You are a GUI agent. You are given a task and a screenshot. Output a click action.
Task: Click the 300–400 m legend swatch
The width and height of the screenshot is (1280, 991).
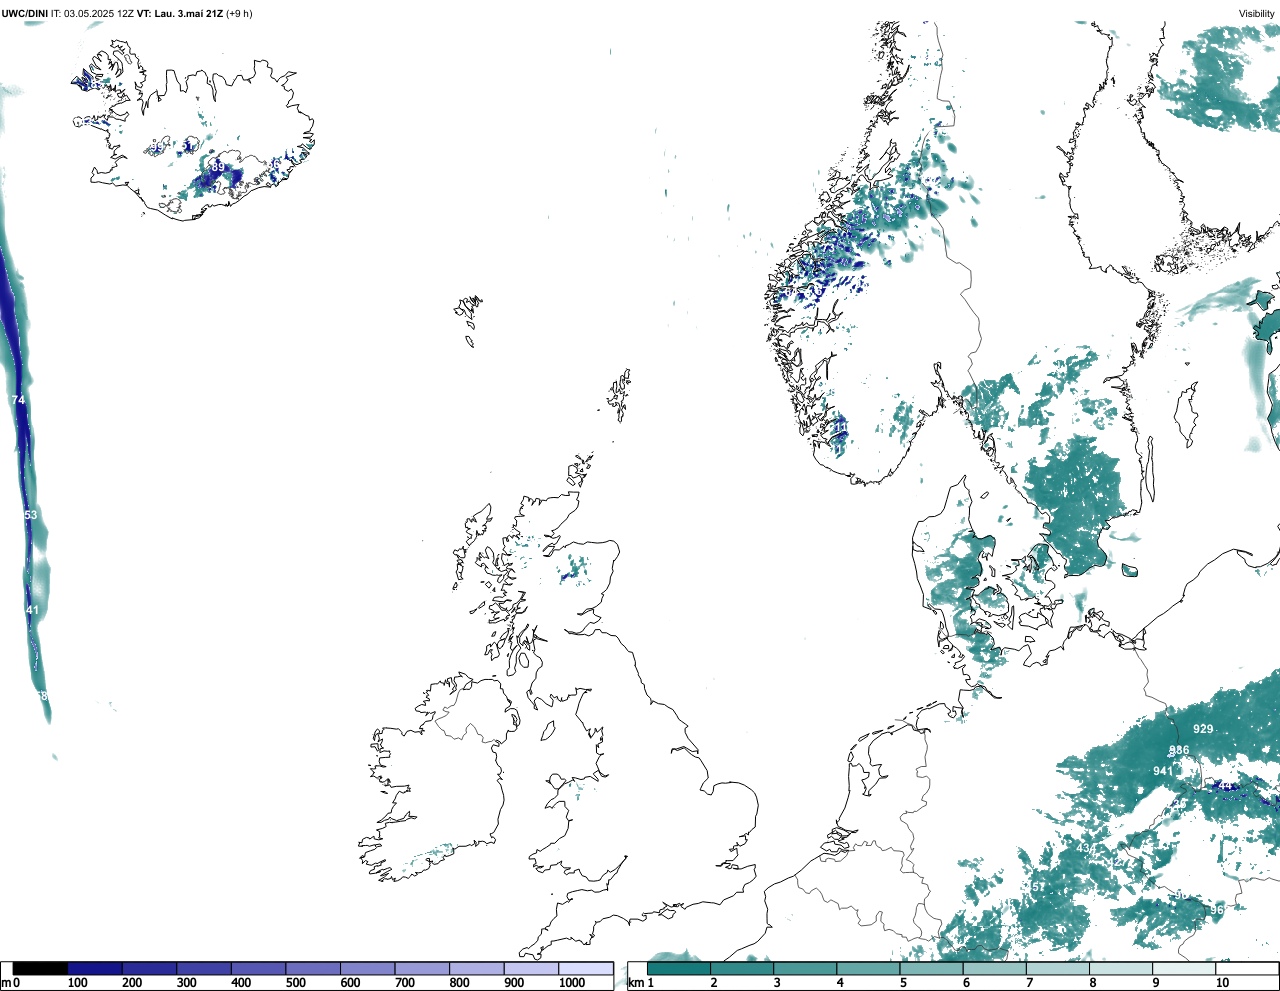[204, 968]
